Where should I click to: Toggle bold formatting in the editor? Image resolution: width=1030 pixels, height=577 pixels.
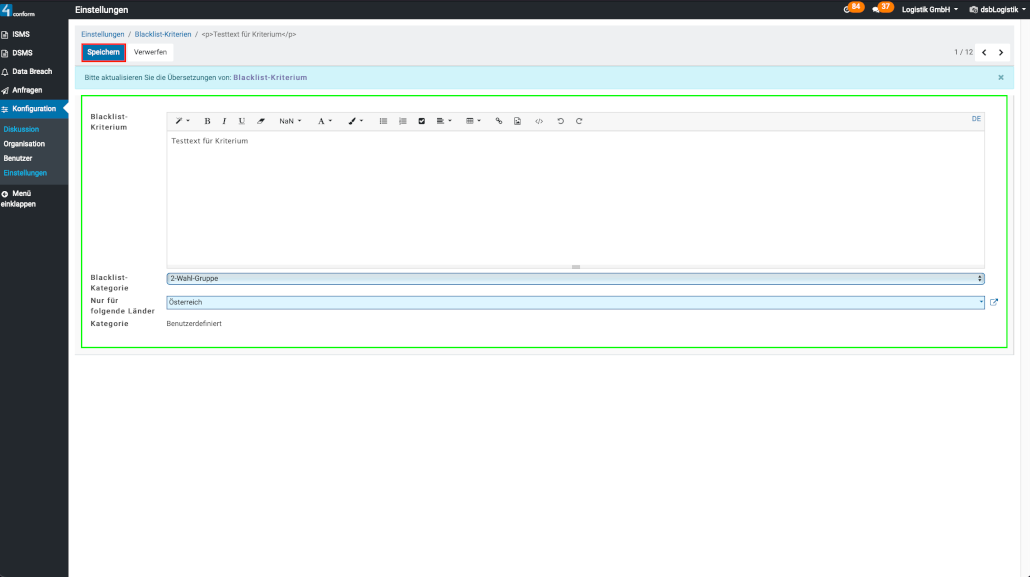point(207,121)
